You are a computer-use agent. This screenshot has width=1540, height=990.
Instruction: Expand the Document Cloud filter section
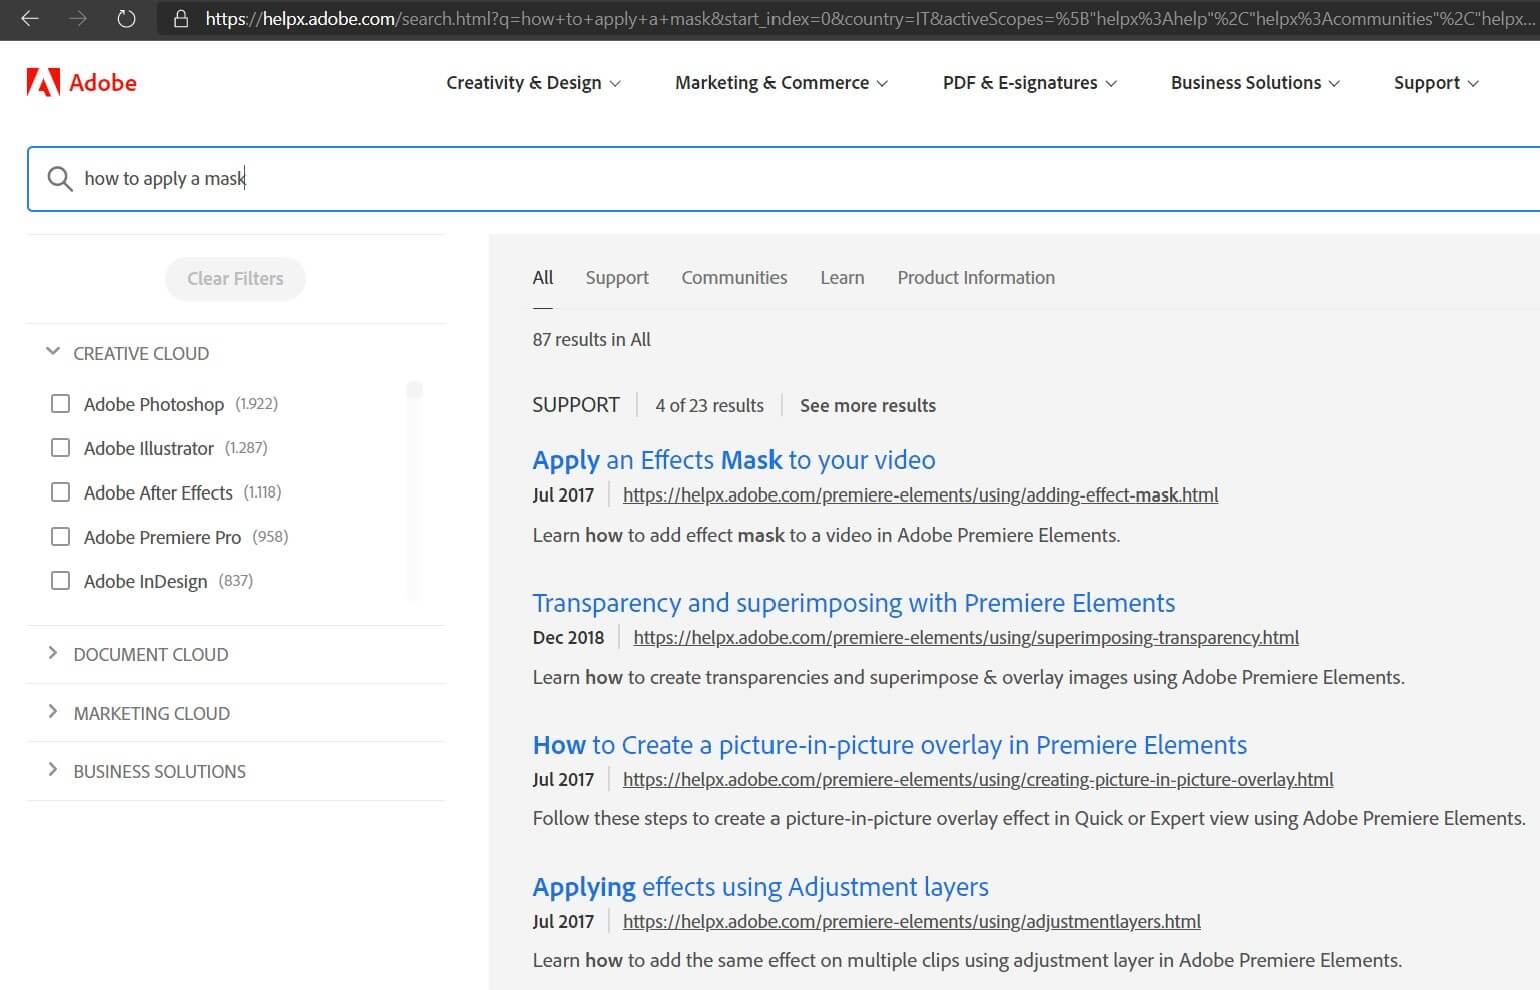pos(53,654)
